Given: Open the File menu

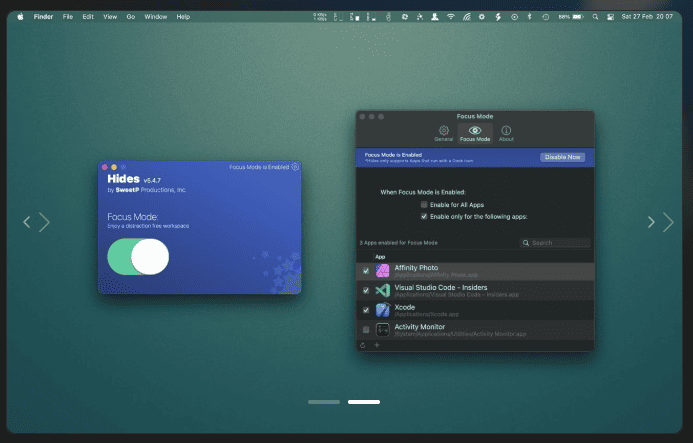Looking at the screenshot, I should [68, 17].
